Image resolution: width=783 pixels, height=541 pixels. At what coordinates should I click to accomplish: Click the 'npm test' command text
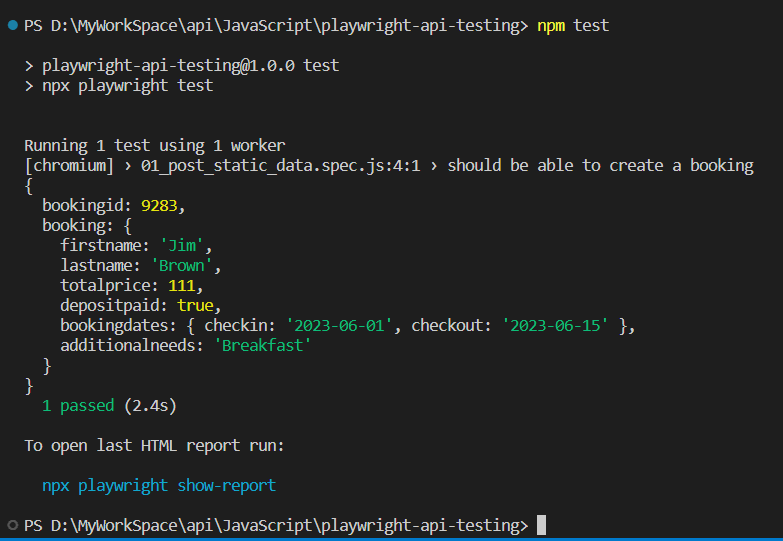point(573,25)
